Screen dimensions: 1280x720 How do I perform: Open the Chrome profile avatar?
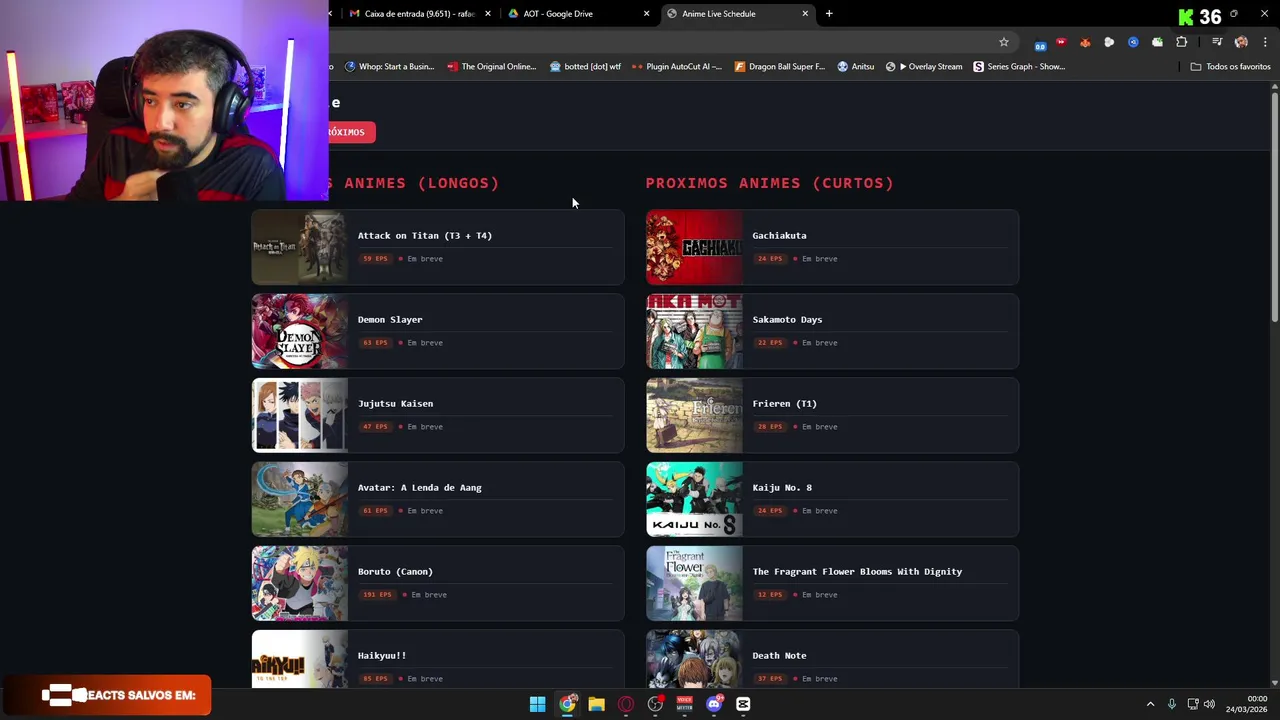[x=1241, y=42]
